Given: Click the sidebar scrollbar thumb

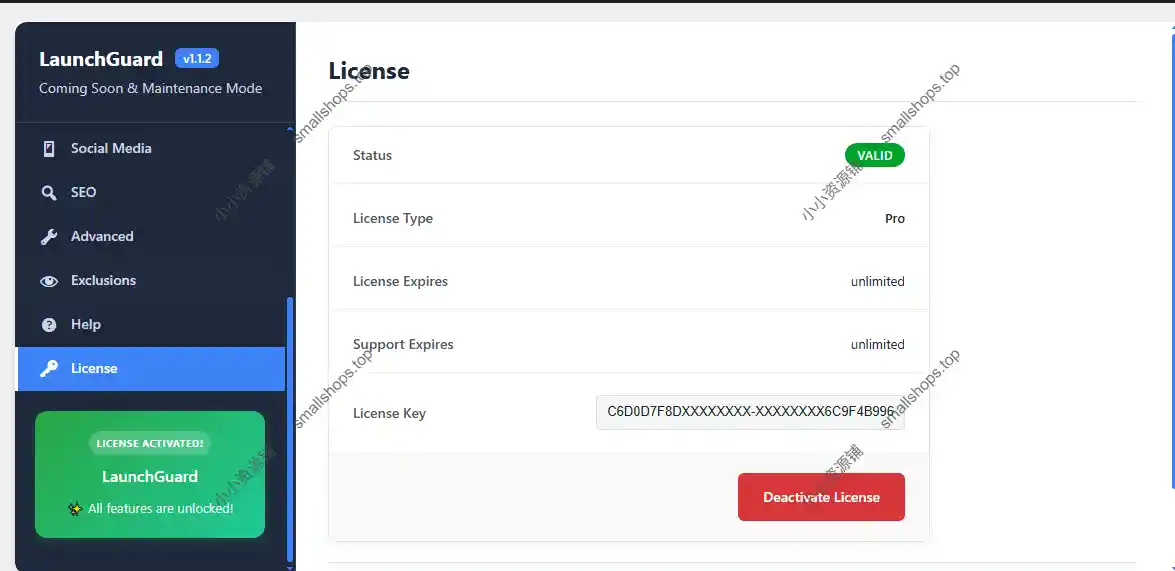Looking at the screenshot, I should click(x=290, y=427).
